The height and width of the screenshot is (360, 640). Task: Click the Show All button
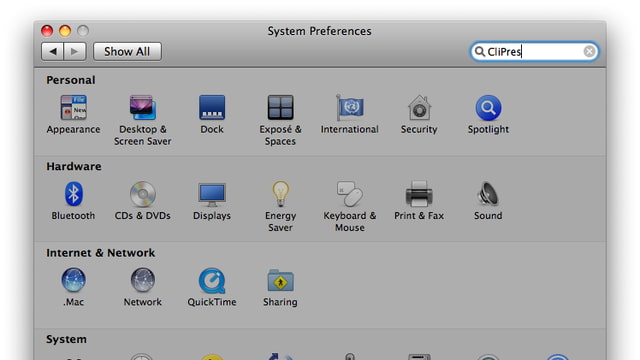pos(127,51)
